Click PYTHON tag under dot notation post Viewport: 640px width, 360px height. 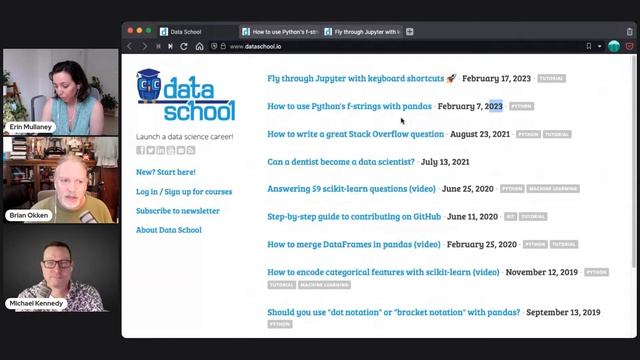[280, 324]
